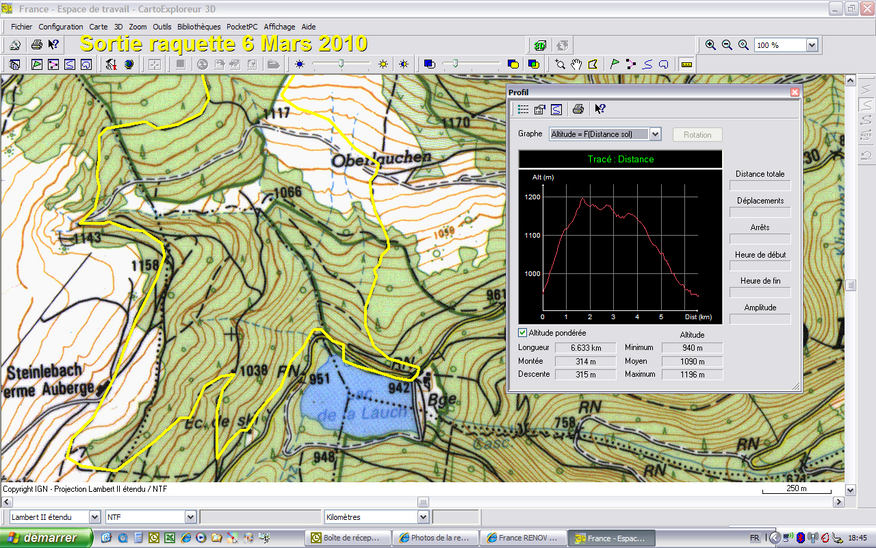Open the Aide menu
The width and height of the screenshot is (876, 548).
(x=308, y=26)
